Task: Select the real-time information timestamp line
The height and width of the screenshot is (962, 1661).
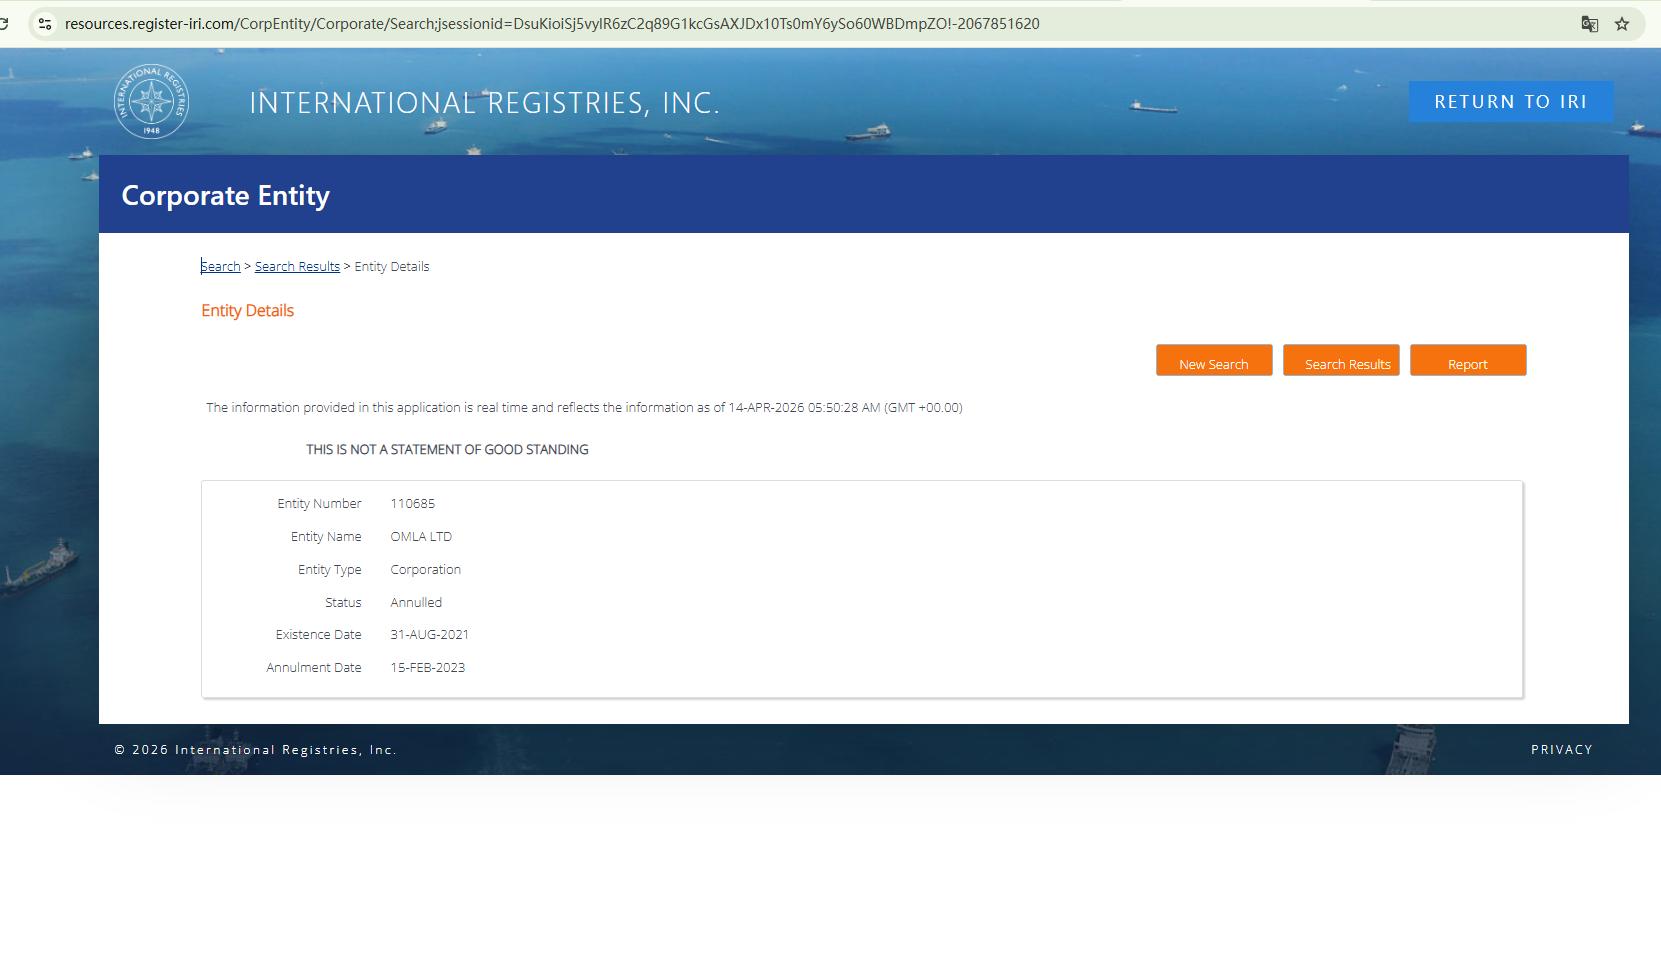Action: [584, 407]
